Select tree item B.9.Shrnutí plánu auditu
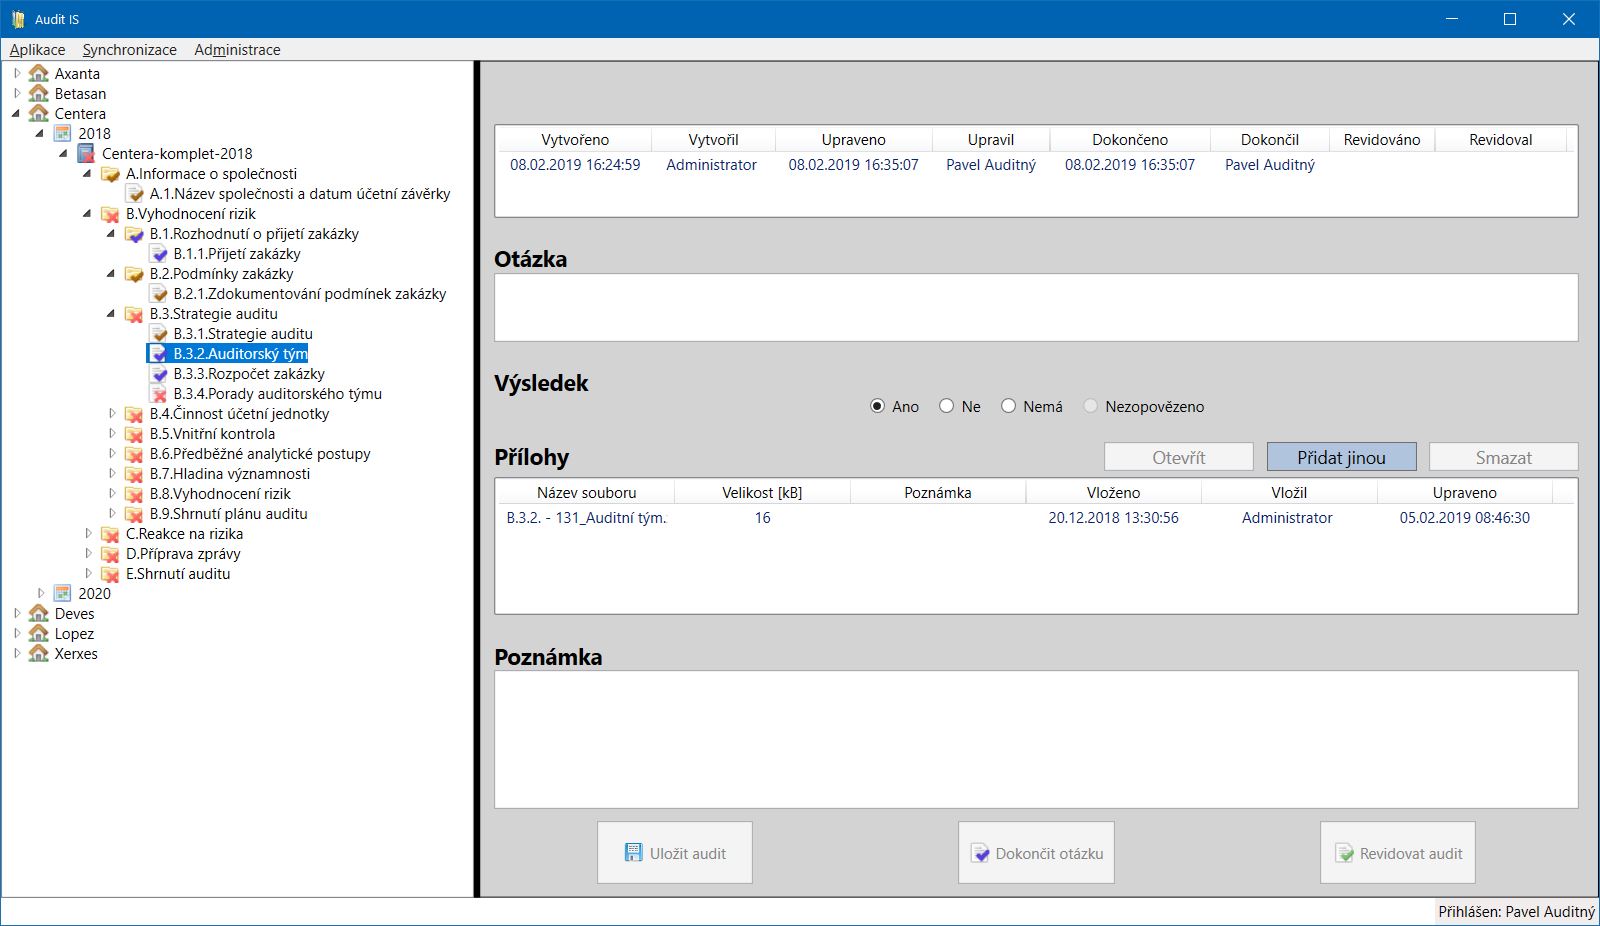 [228, 514]
